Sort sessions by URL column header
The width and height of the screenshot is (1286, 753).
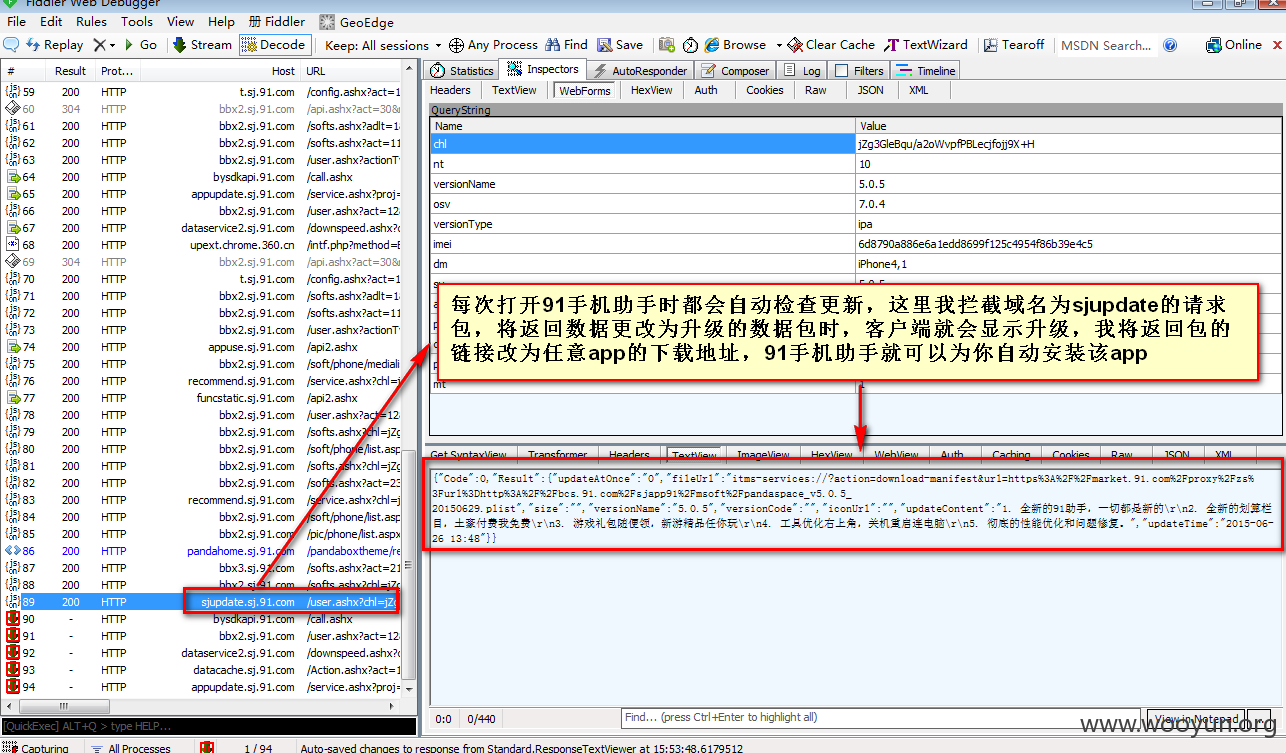tap(351, 71)
